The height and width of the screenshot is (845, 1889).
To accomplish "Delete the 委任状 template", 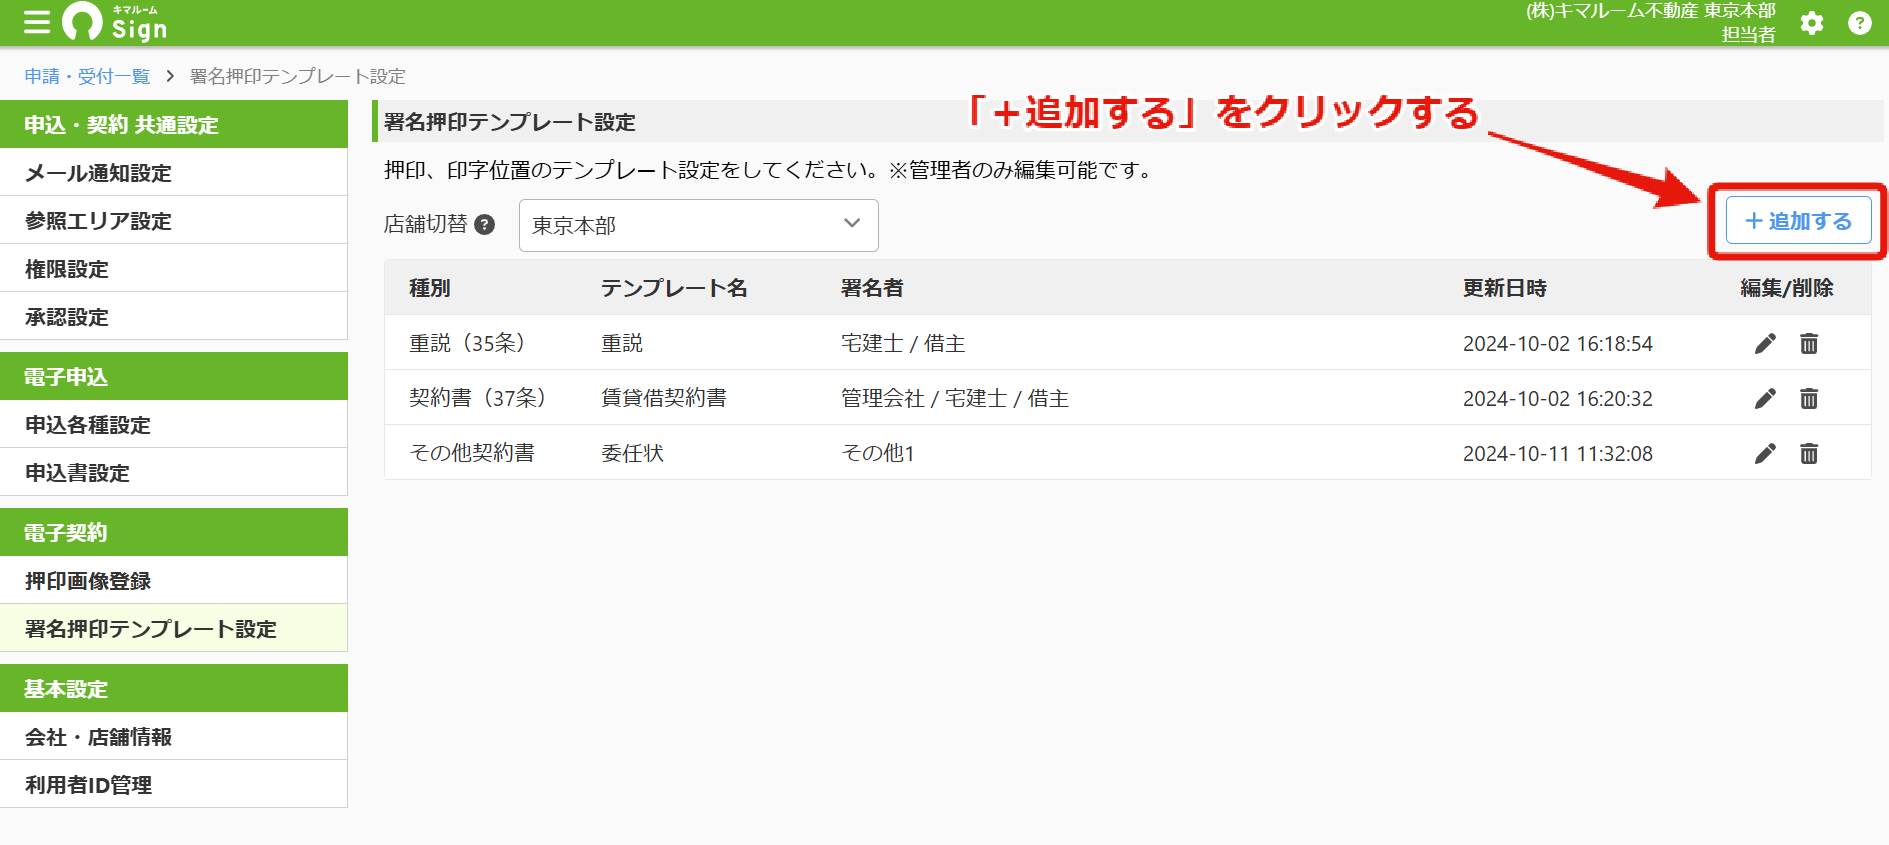I will [1809, 454].
